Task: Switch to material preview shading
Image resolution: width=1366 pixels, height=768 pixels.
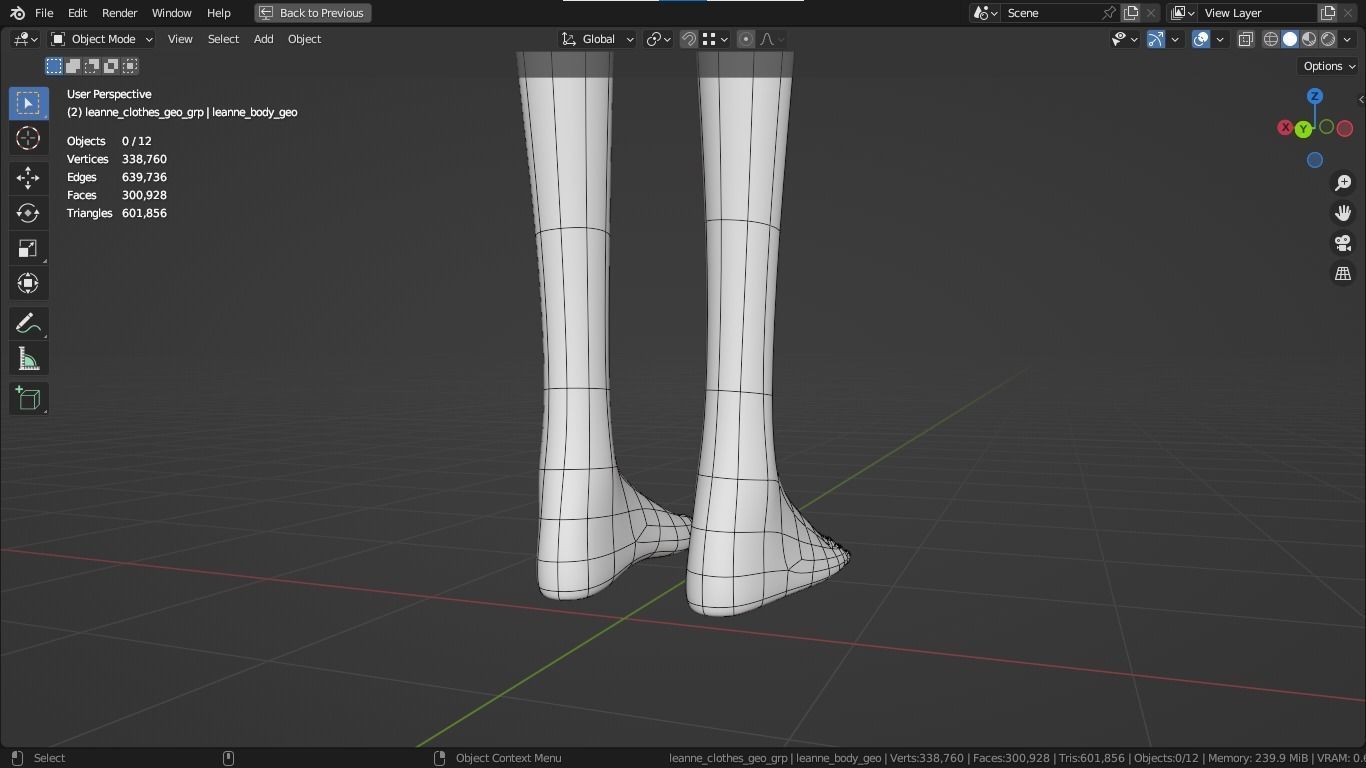Action: coord(1309,39)
